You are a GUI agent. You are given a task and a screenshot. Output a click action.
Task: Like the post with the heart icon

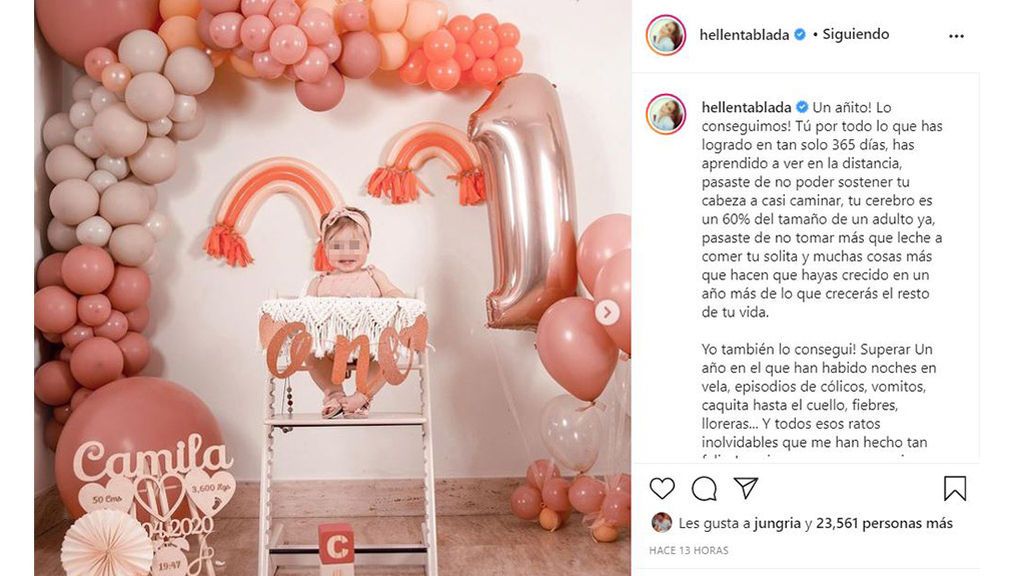coord(662,488)
